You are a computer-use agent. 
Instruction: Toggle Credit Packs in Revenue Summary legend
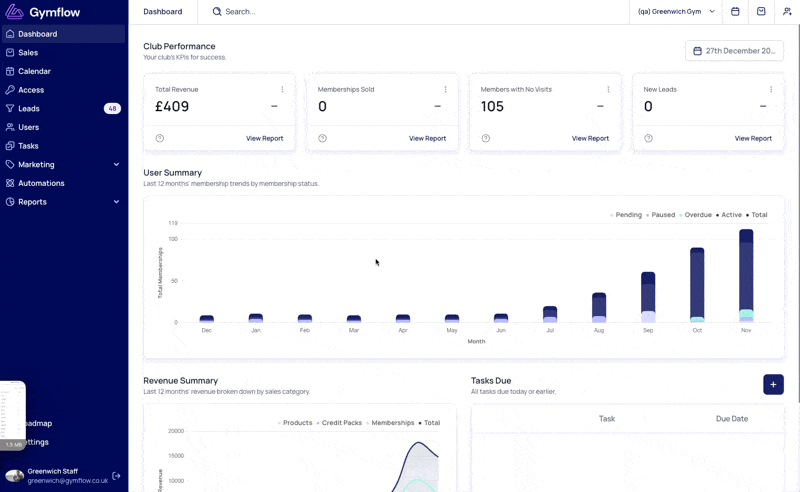[339, 423]
